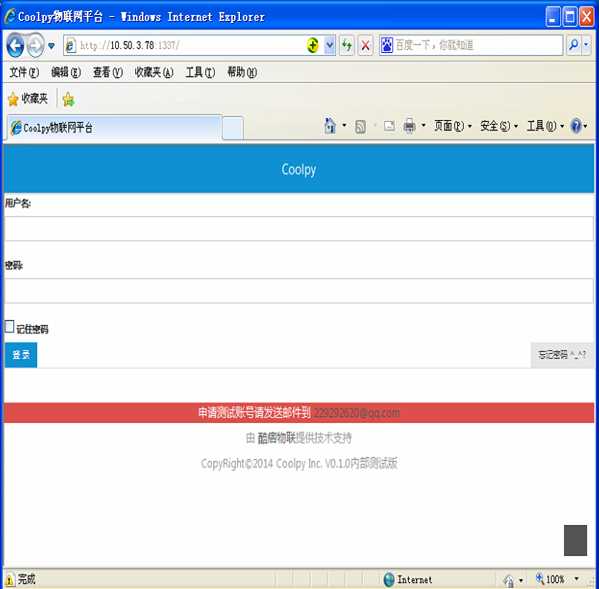Click the RSS feeds icon

coord(360,126)
